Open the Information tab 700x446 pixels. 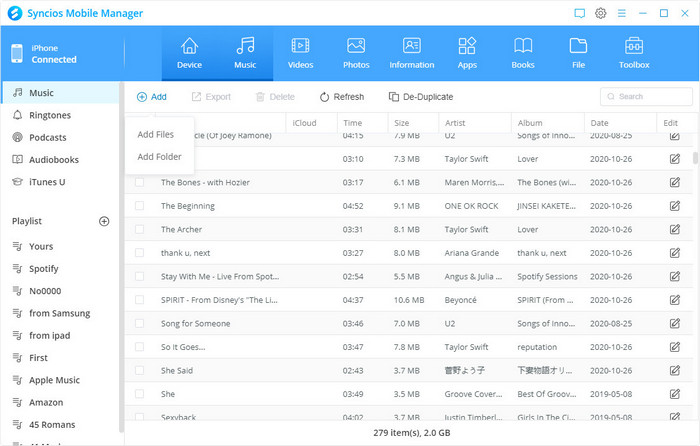[412, 54]
